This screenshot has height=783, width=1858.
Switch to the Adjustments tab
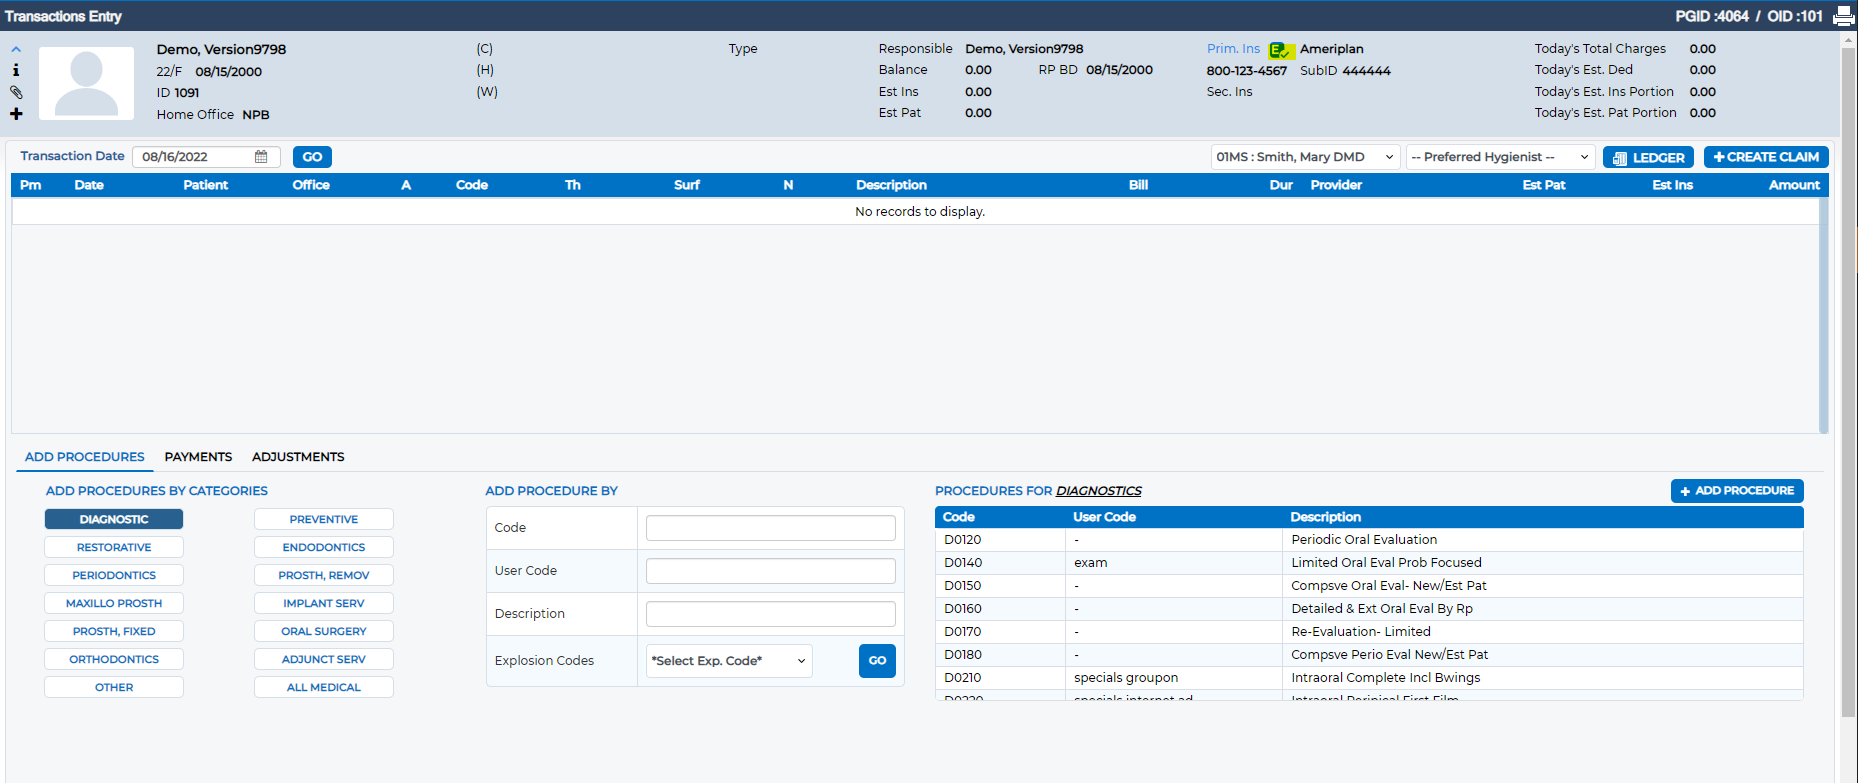tap(298, 457)
